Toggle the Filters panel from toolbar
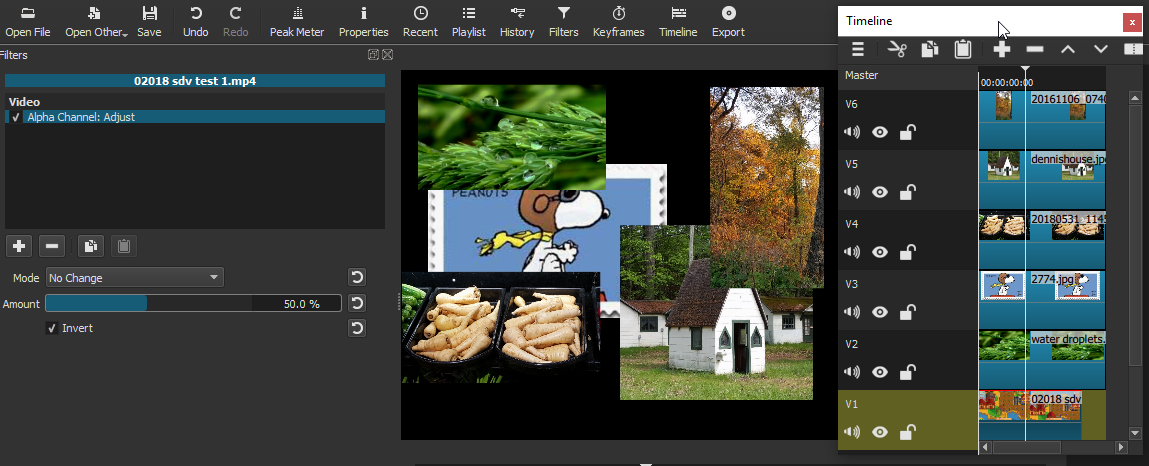 (x=564, y=22)
